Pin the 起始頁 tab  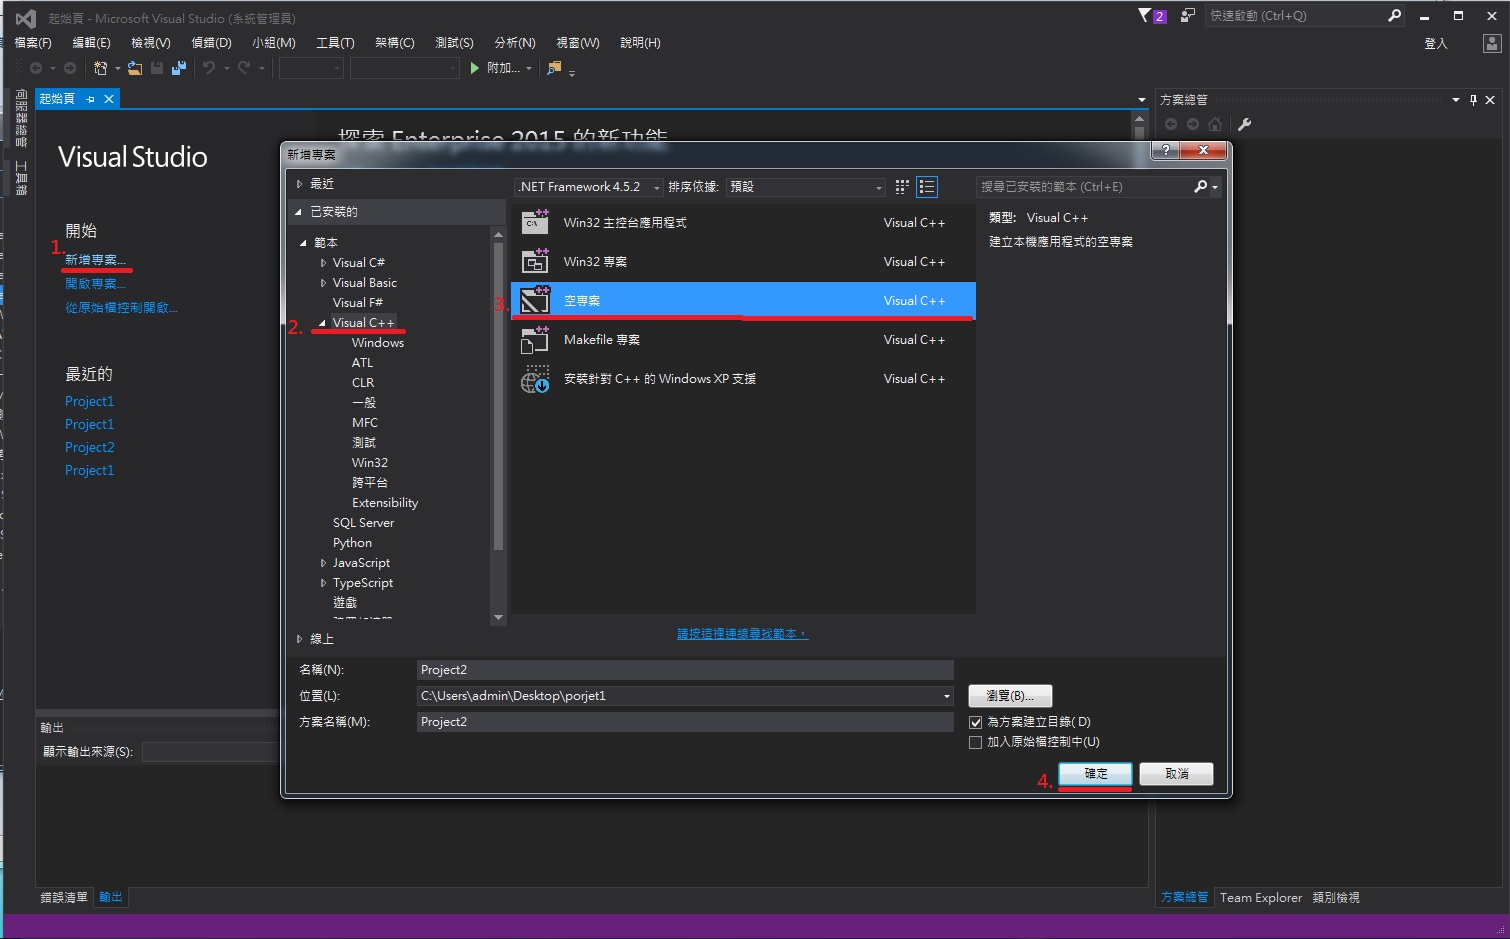pyautogui.click(x=91, y=98)
